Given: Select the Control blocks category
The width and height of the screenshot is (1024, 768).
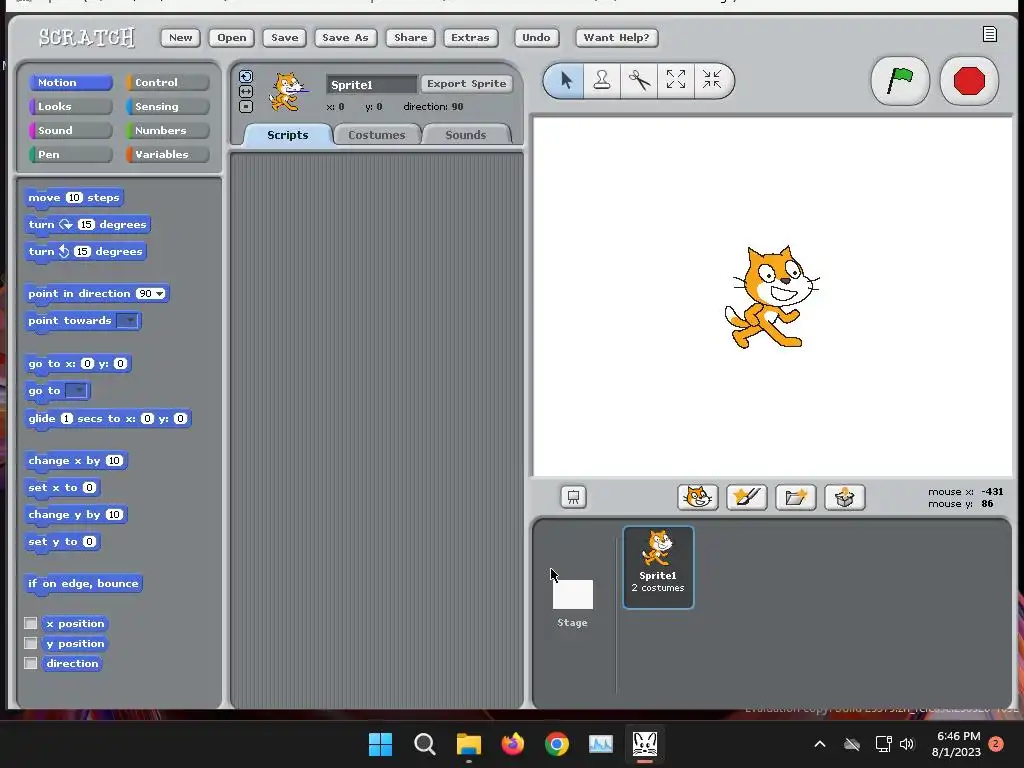Looking at the screenshot, I should 167,82.
